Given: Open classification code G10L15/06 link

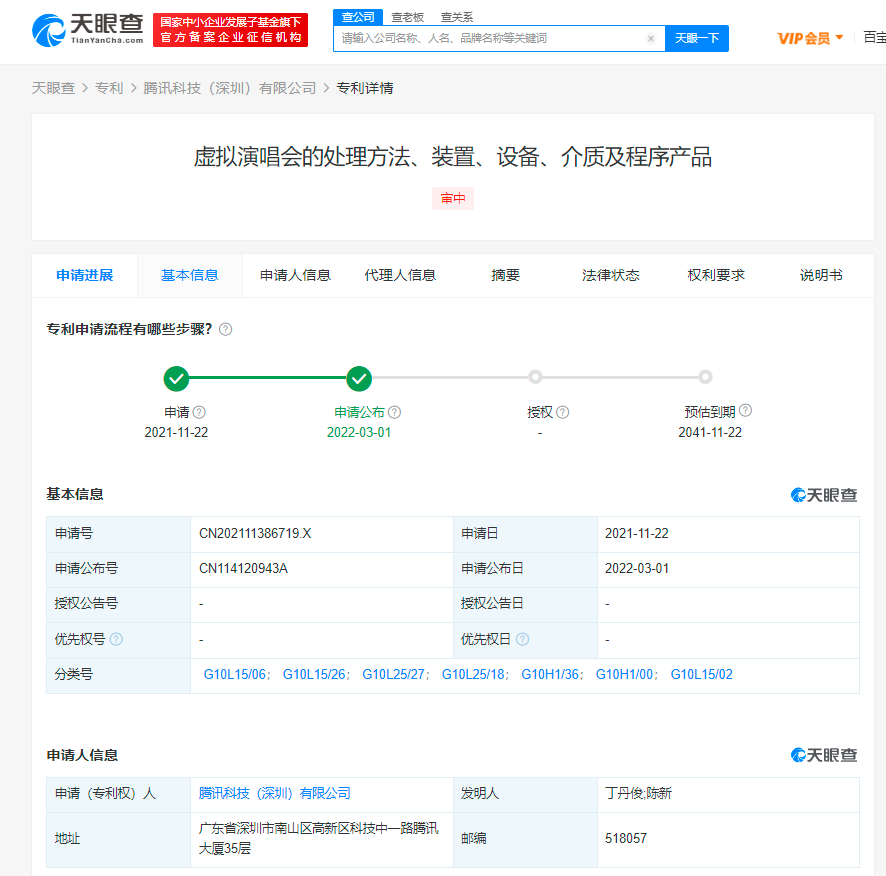Looking at the screenshot, I should 235,675.
